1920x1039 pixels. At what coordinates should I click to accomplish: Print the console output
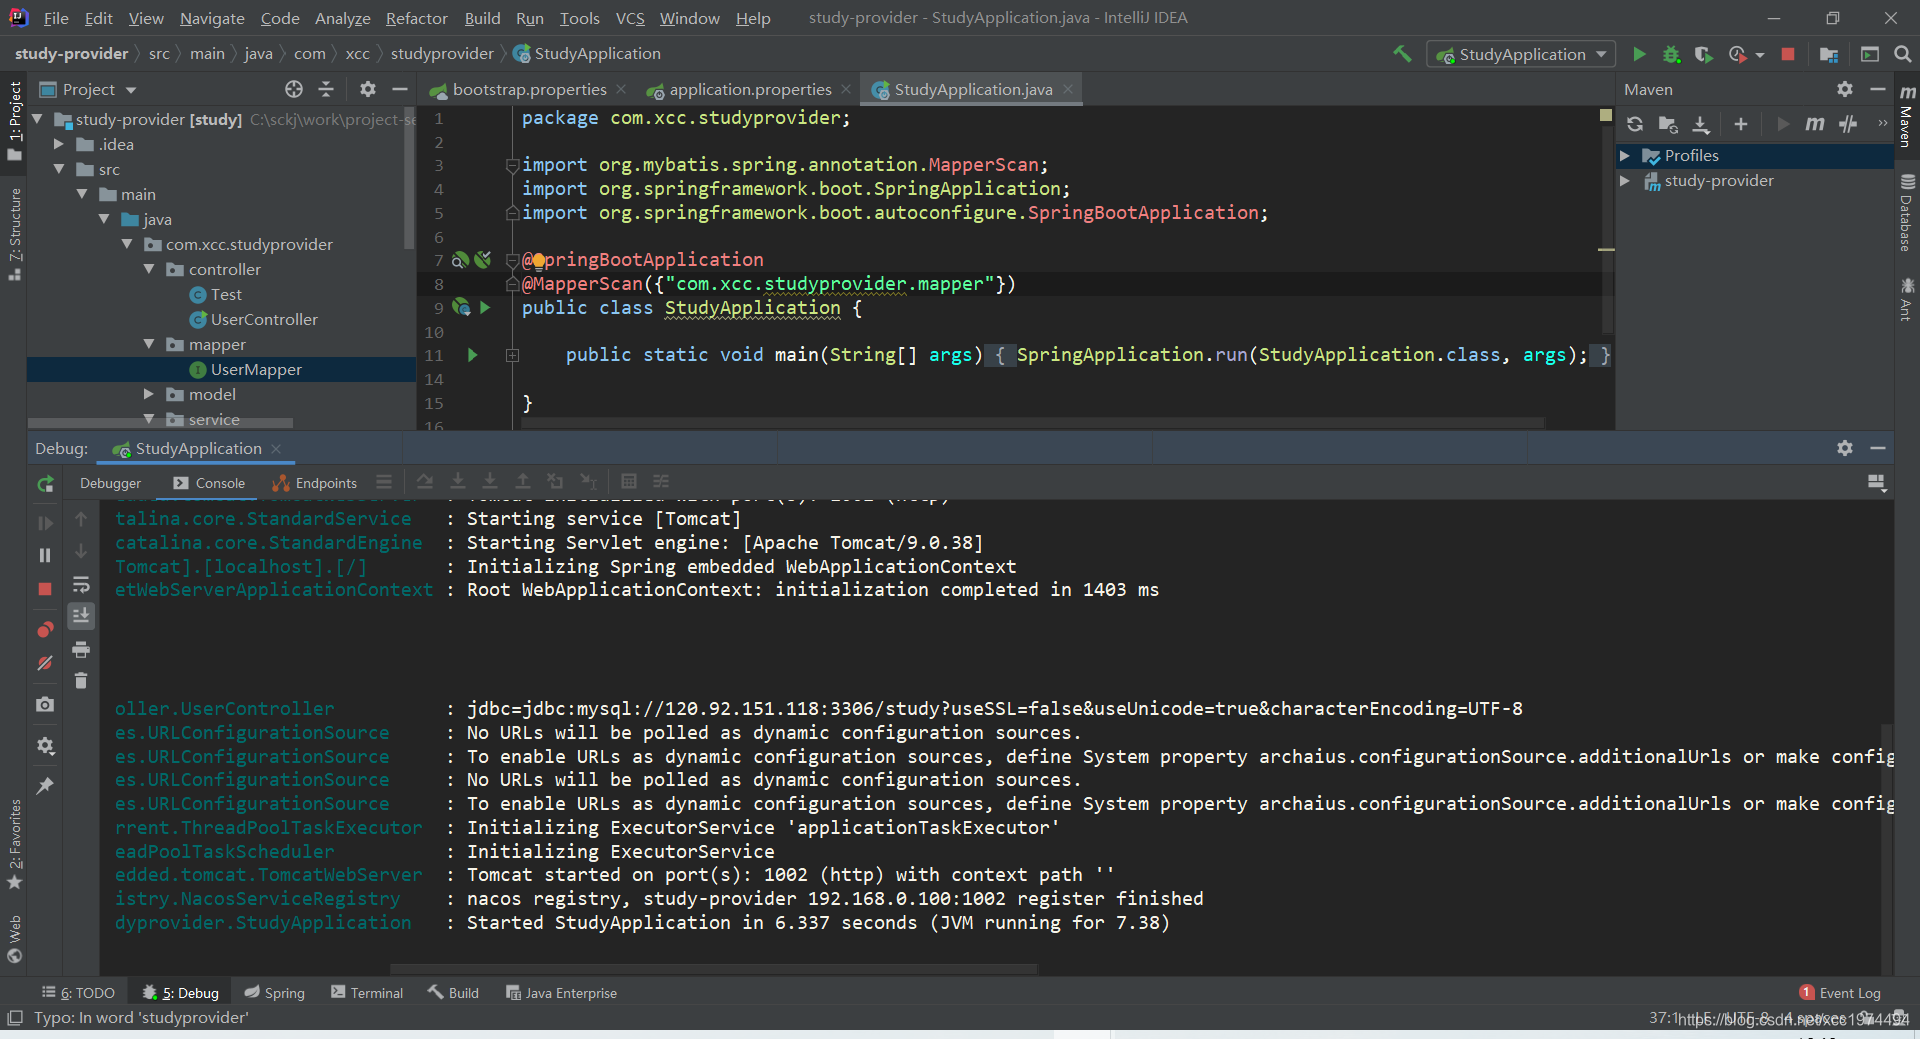[x=81, y=650]
